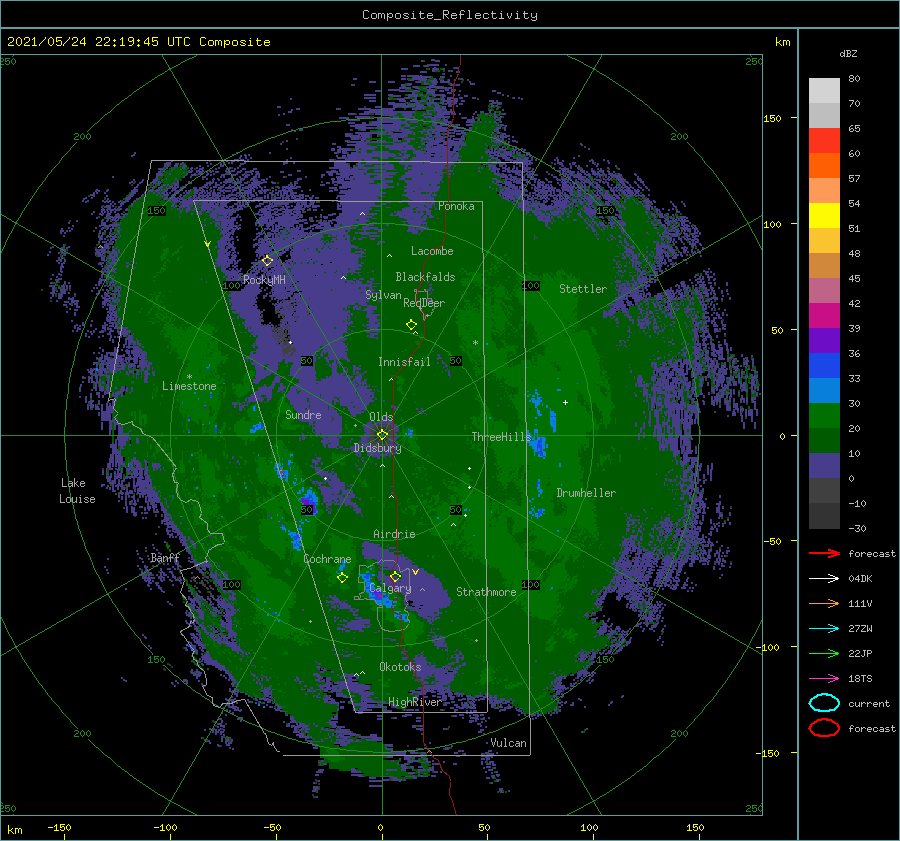Click the dBZ legend heading
The image size is (900, 841).
848,53
